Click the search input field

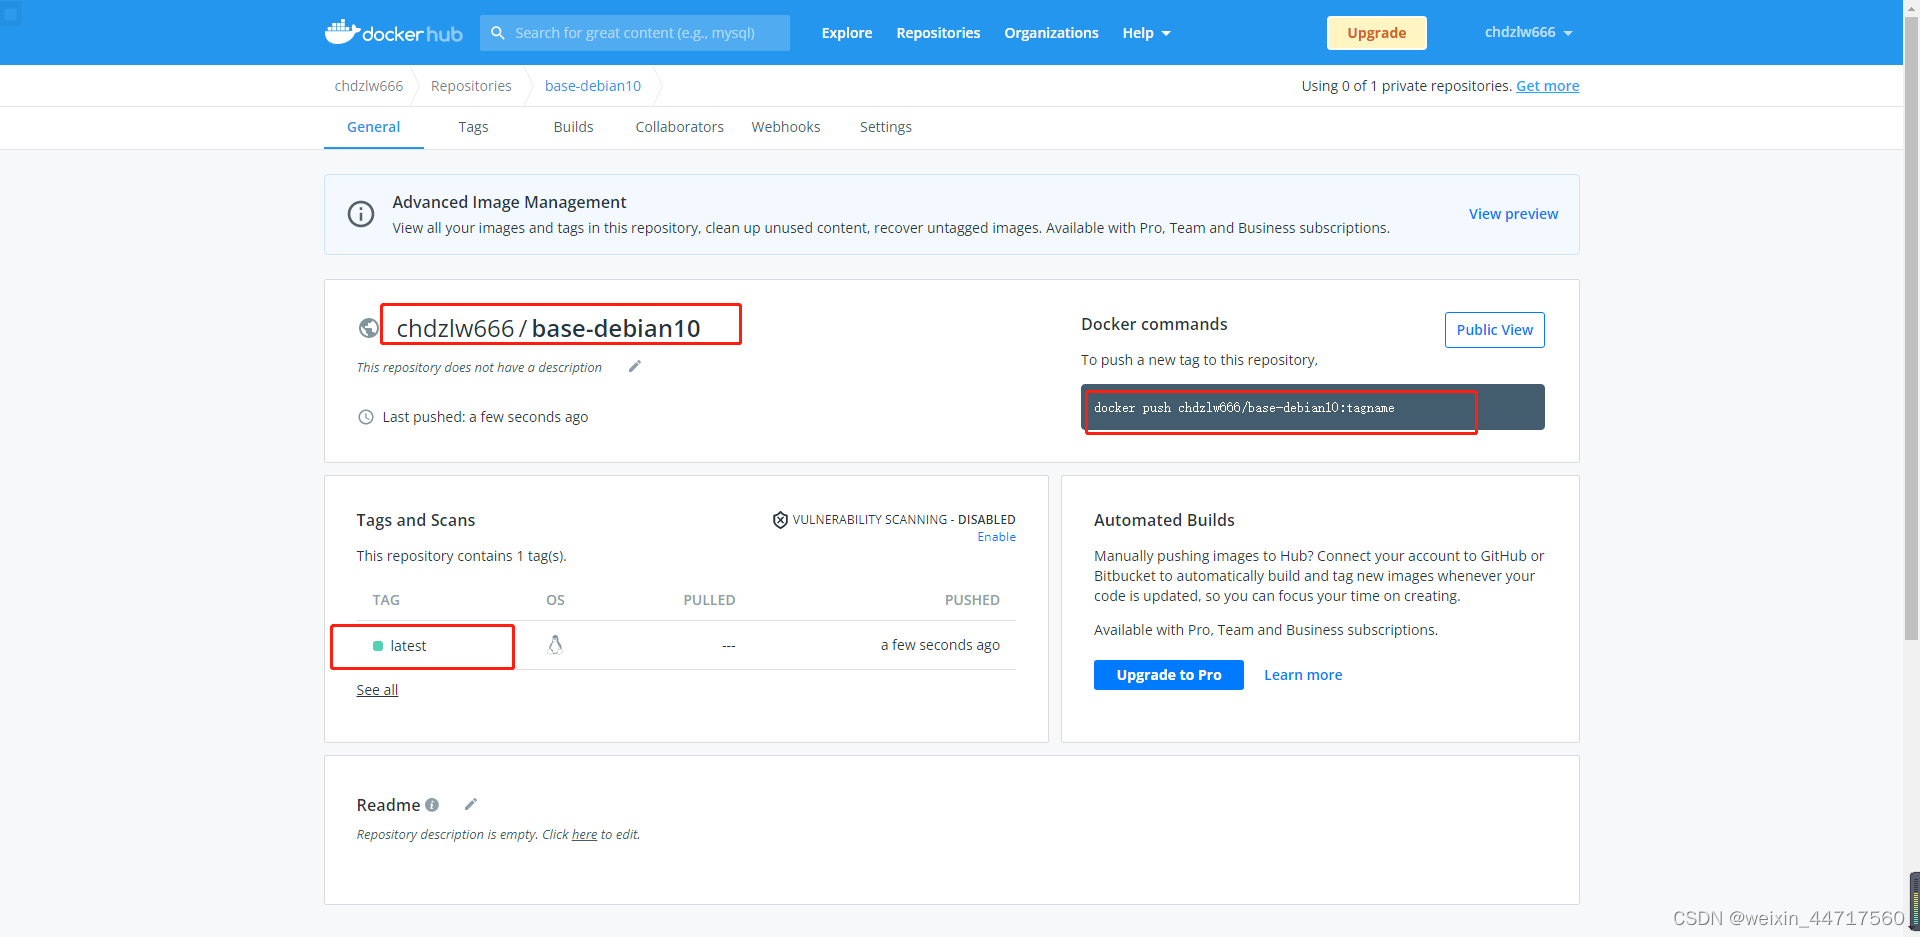point(635,33)
